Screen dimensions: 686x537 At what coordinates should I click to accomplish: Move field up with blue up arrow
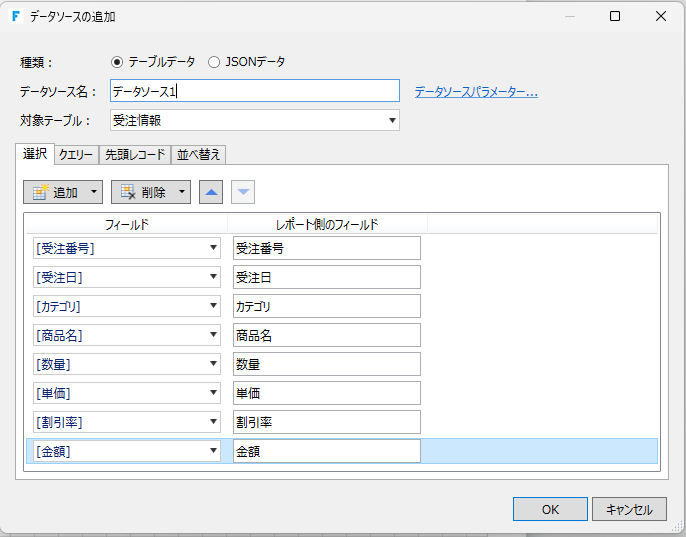tap(210, 192)
